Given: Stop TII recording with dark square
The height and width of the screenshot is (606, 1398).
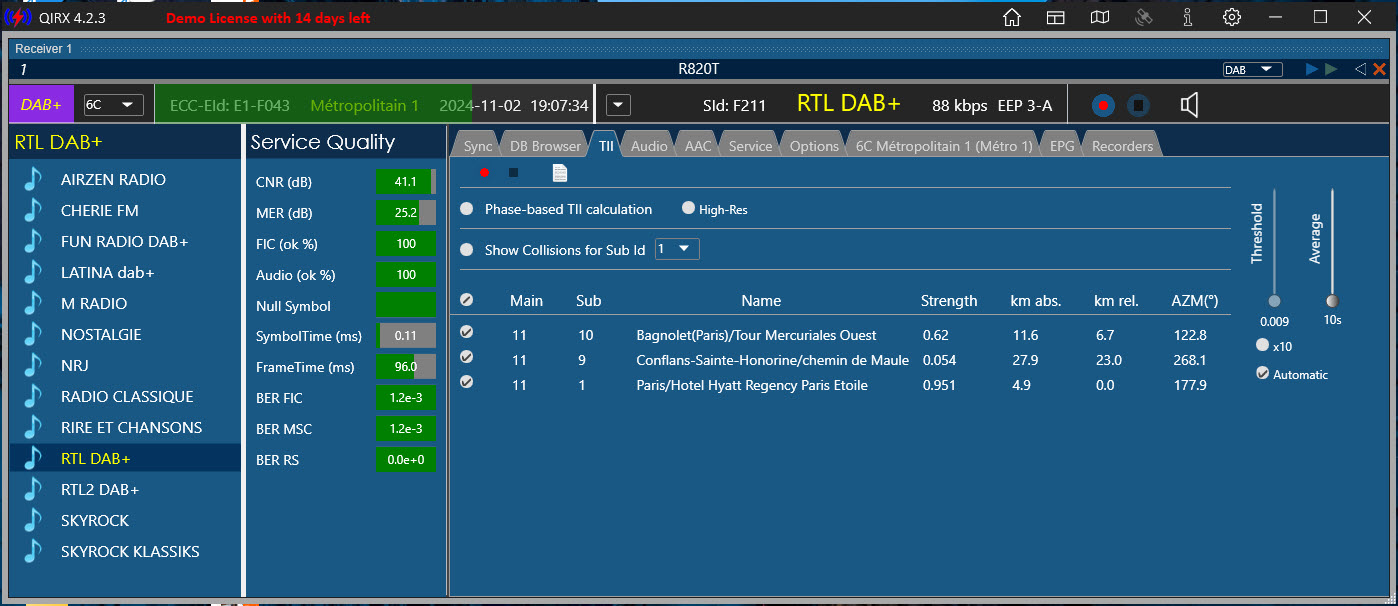Looking at the screenshot, I should (514, 173).
